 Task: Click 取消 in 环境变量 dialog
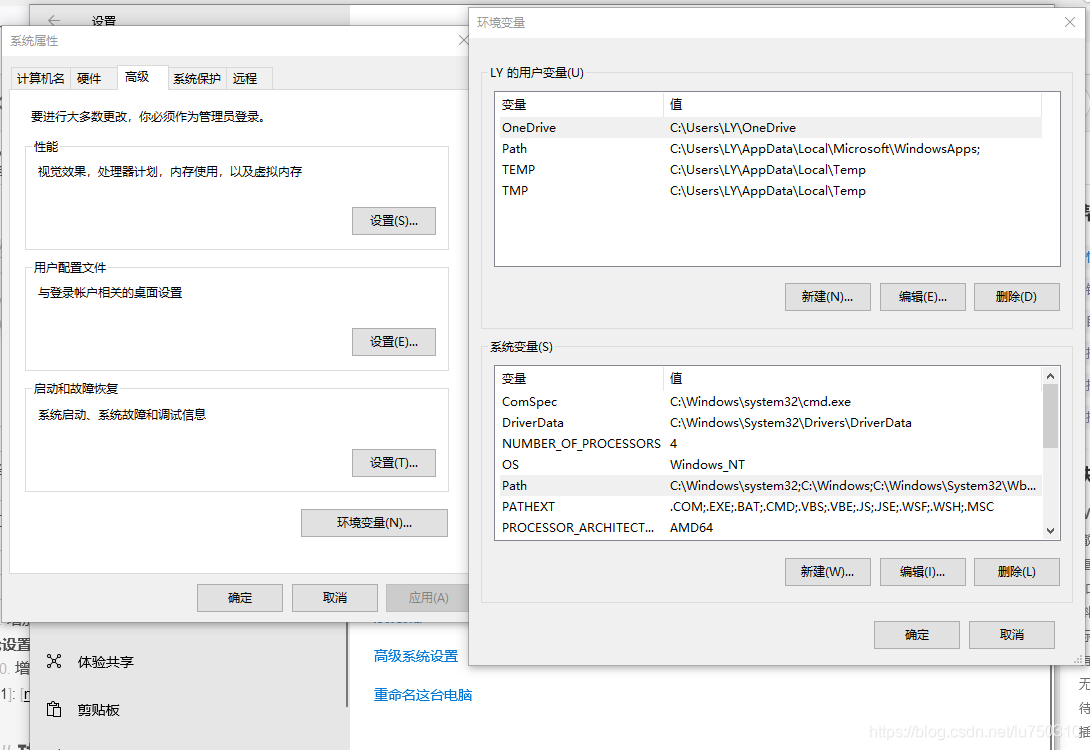[x=1011, y=635]
